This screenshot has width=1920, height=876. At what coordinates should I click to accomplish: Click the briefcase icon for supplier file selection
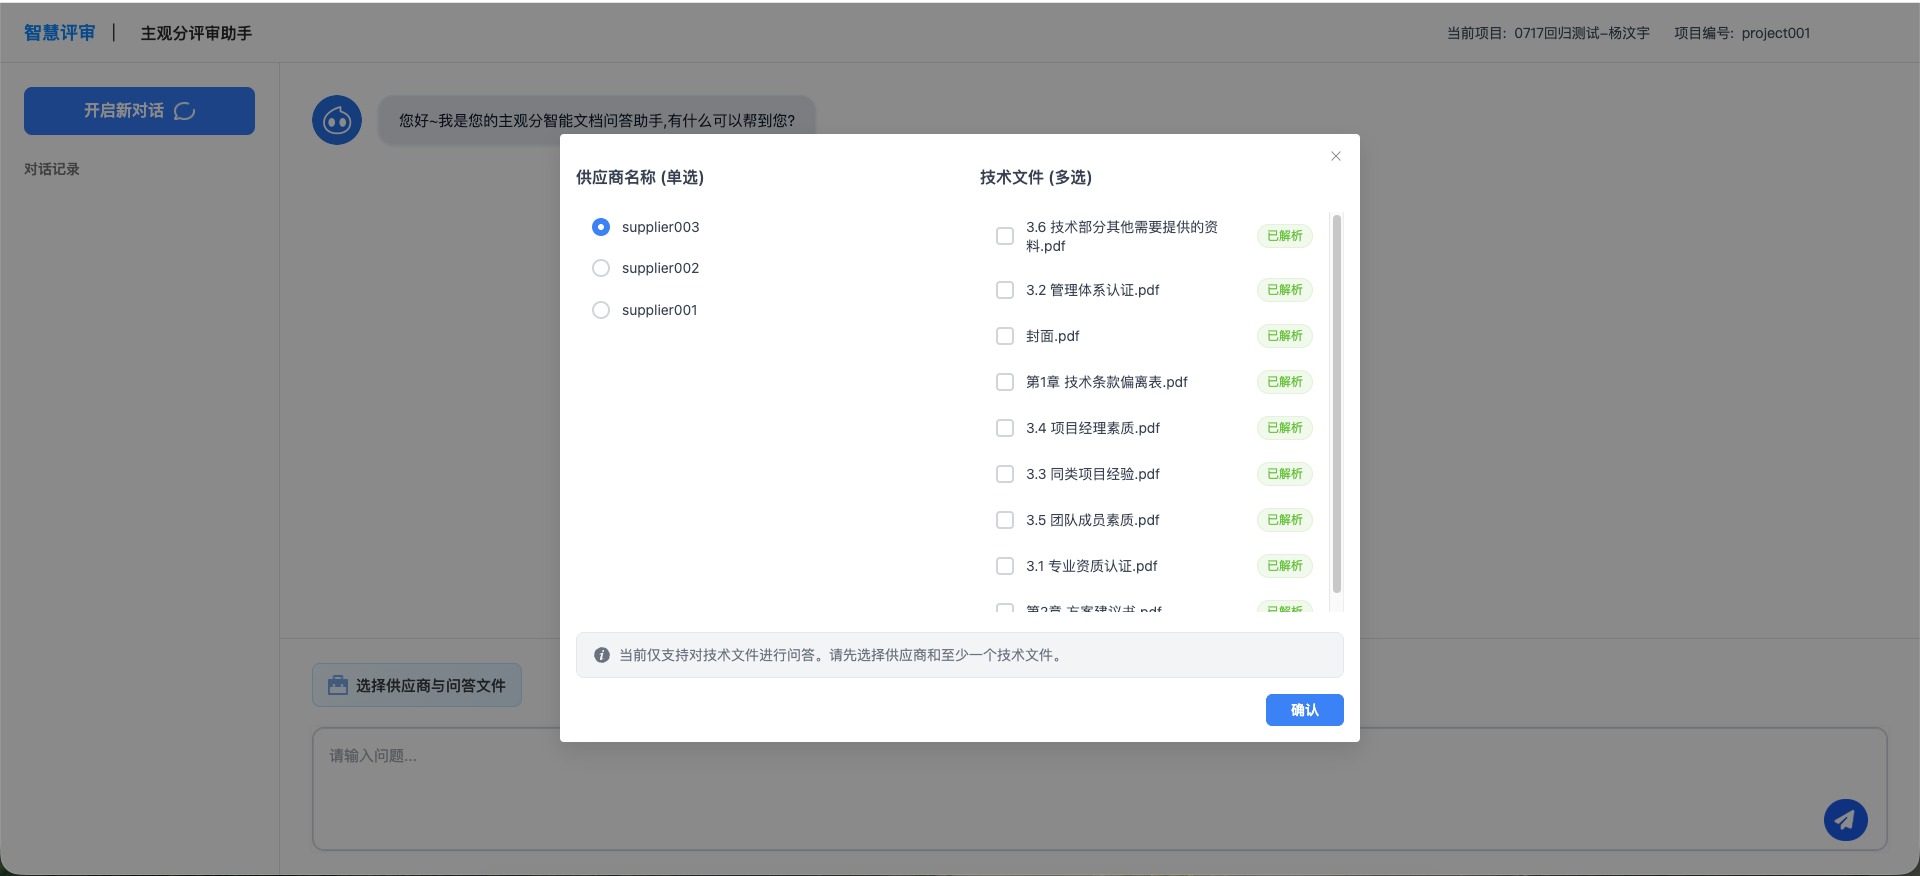(338, 685)
